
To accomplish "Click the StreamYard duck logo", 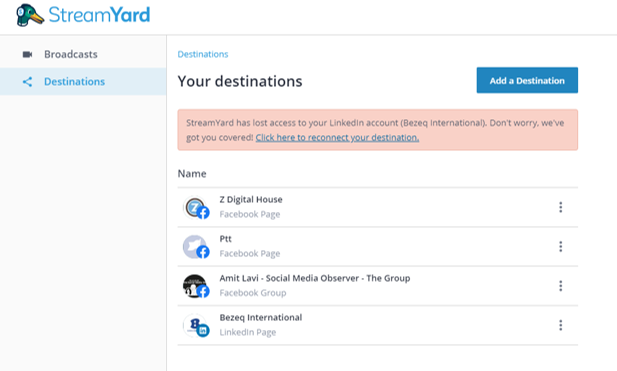I will [x=30, y=15].
